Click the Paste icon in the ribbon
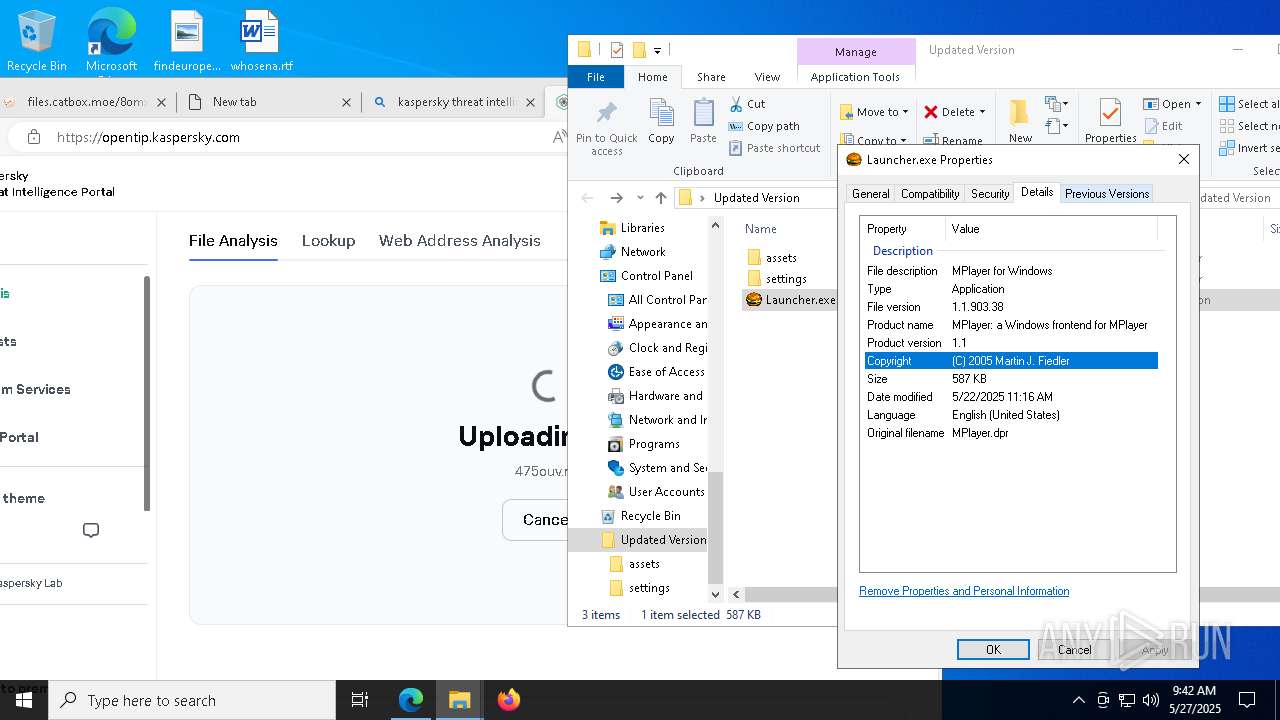Screen dimensions: 1280x720 coord(703,112)
